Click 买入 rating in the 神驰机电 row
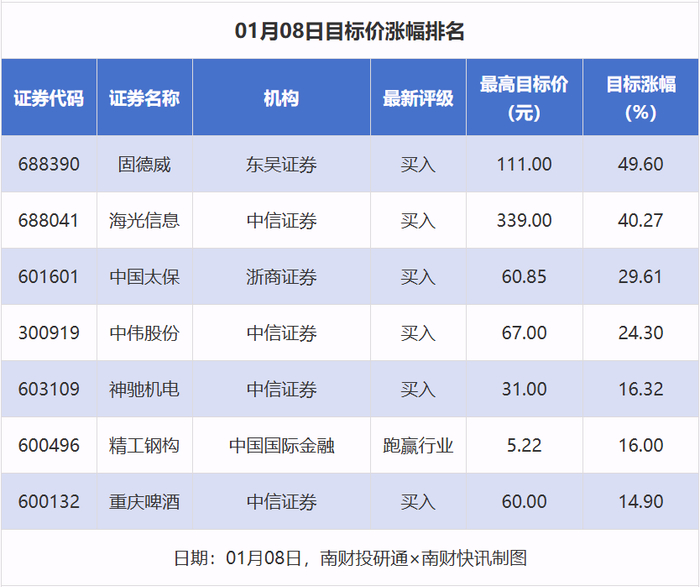This screenshot has height=587, width=700. [418, 389]
